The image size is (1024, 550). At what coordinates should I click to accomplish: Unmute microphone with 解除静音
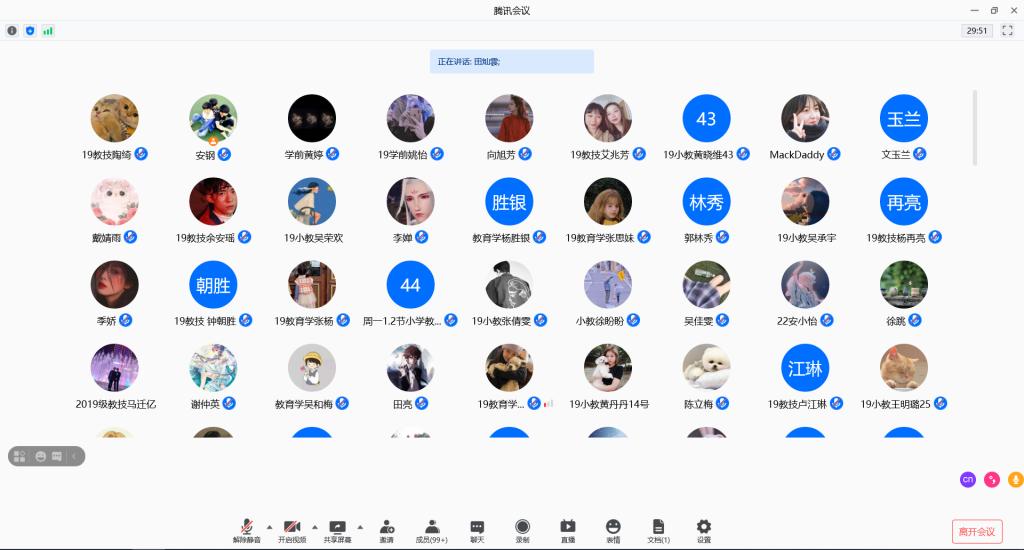[246, 531]
